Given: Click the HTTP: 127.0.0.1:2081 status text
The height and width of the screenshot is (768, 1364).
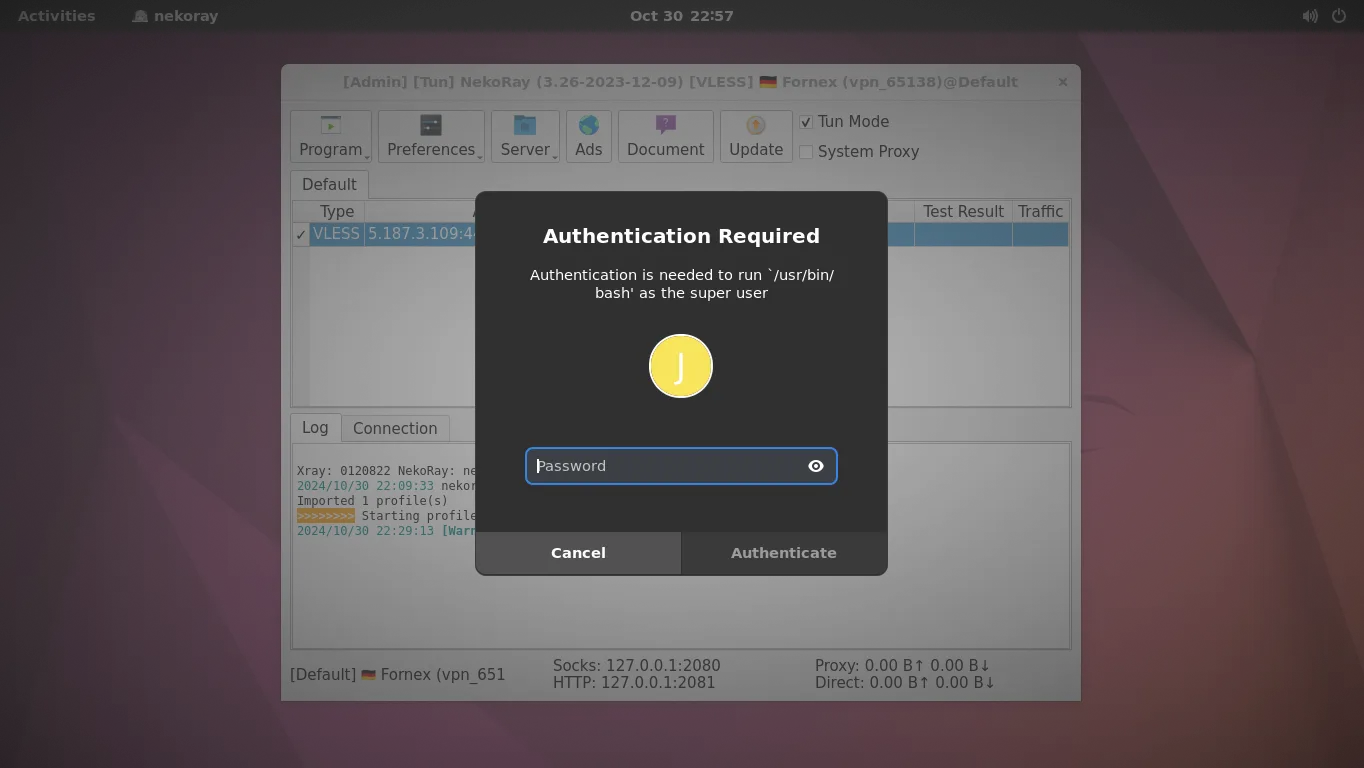Looking at the screenshot, I should pyautogui.click(x=634, y=683).
